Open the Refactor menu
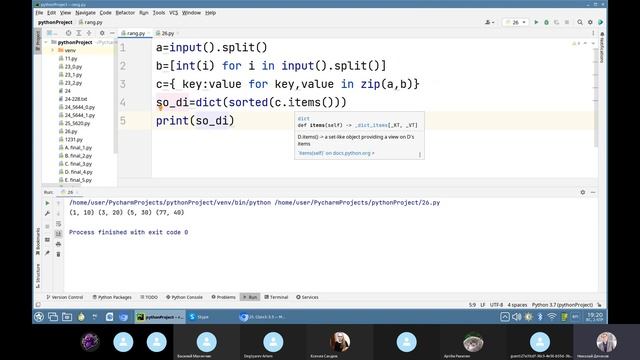The height and width of the screenshot is (360, 640). (x=125, y=13)
